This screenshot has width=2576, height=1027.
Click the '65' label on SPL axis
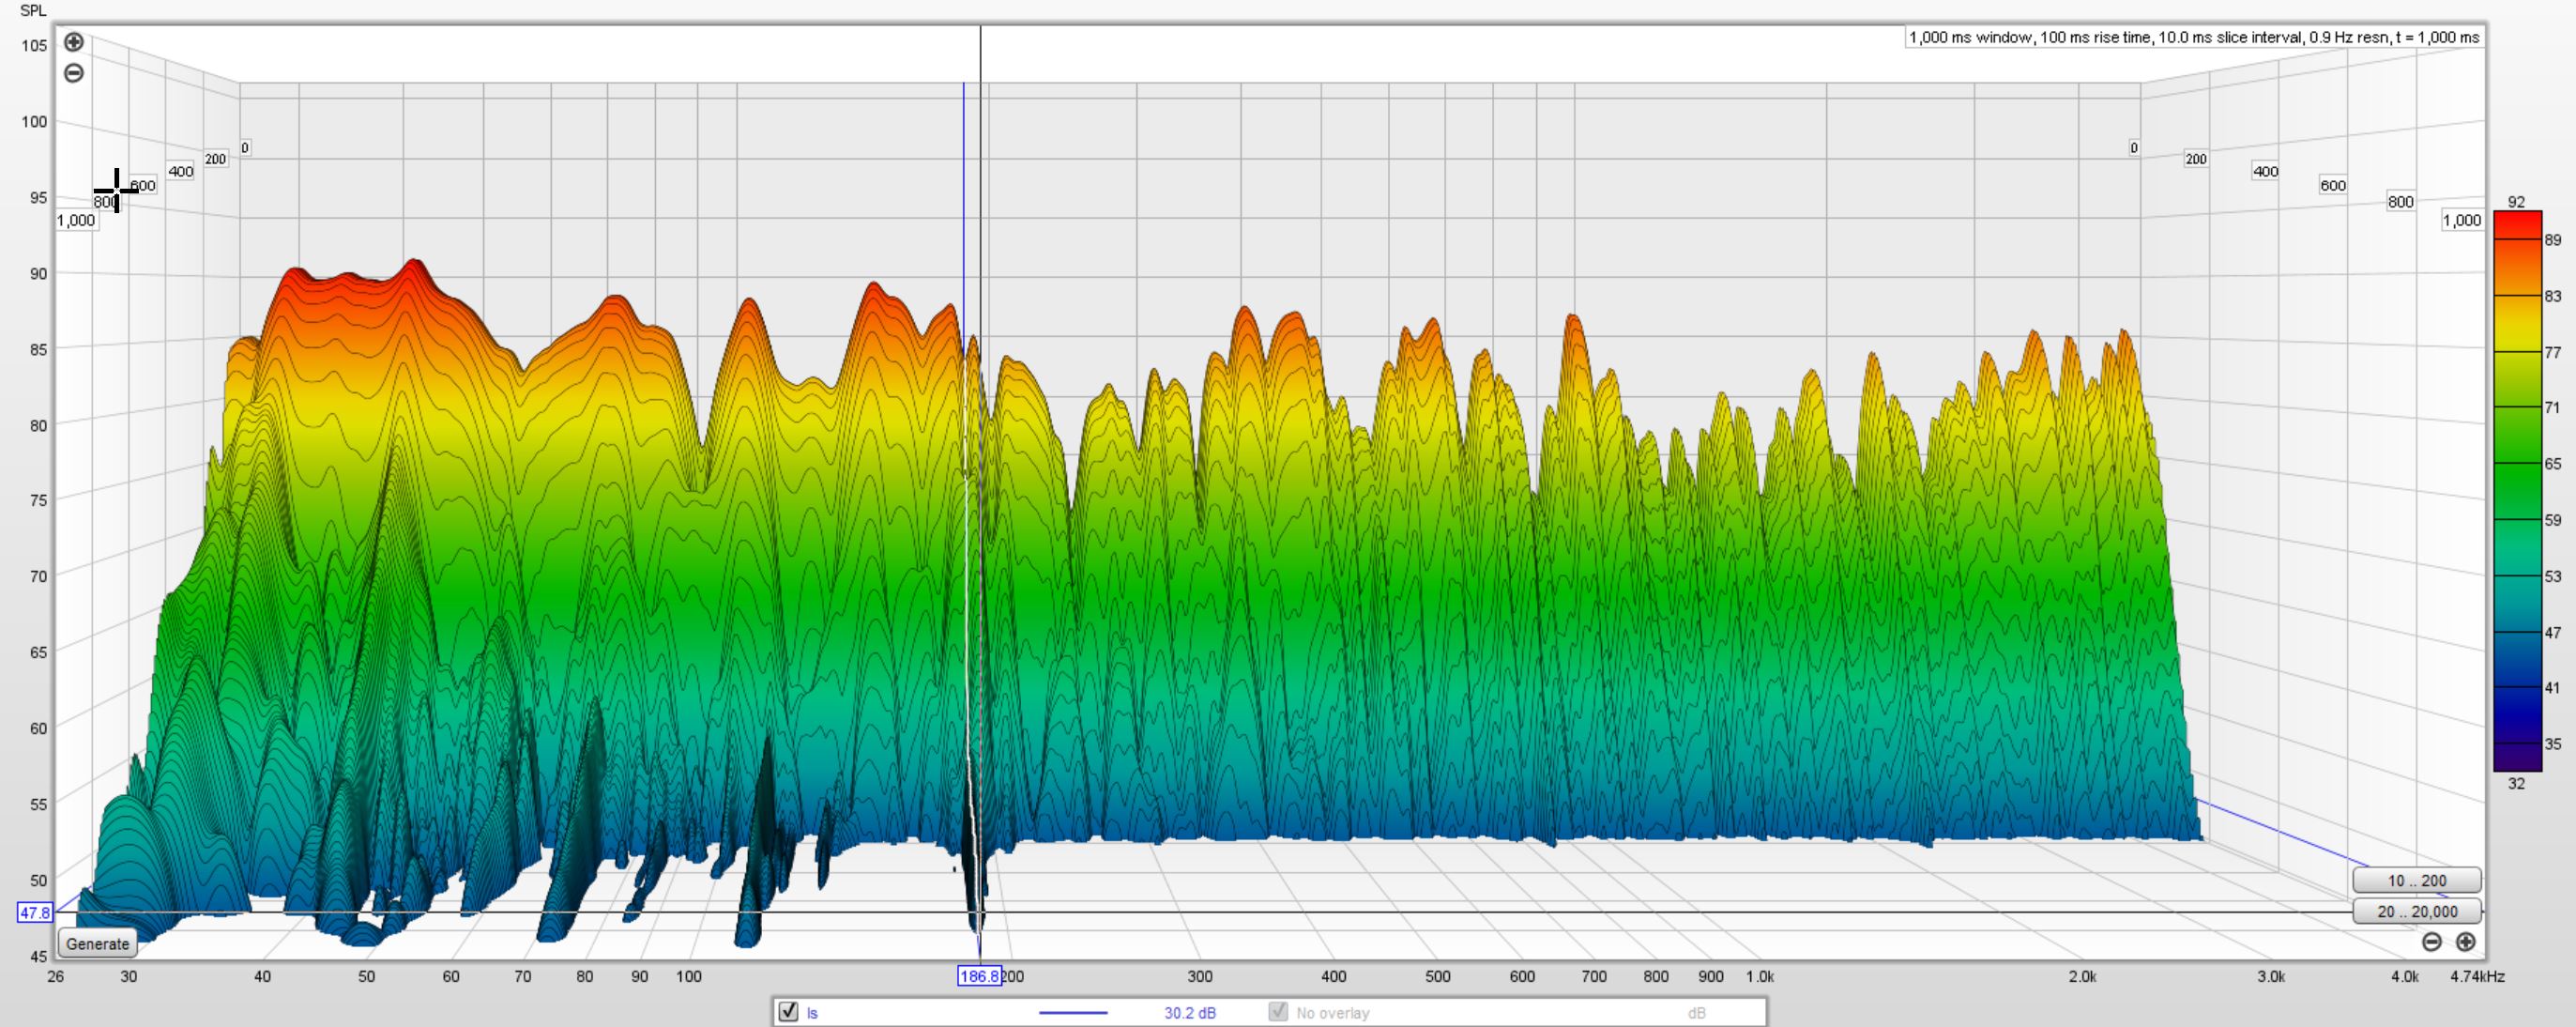coord(38,652)
